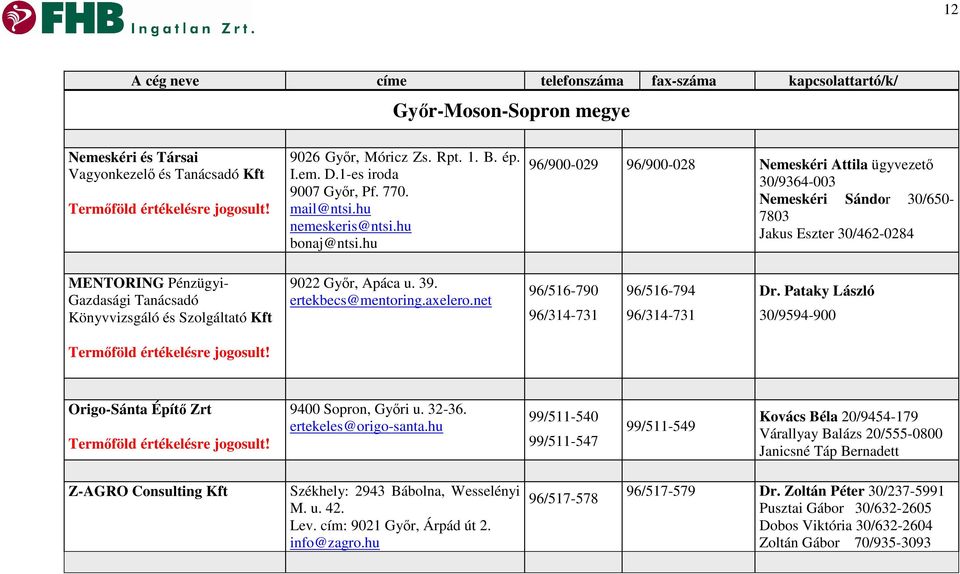Click the address line '9007 Győr, Pf. 770.'
This screenshot has width=960, height=574.
[x=349, y=192]
